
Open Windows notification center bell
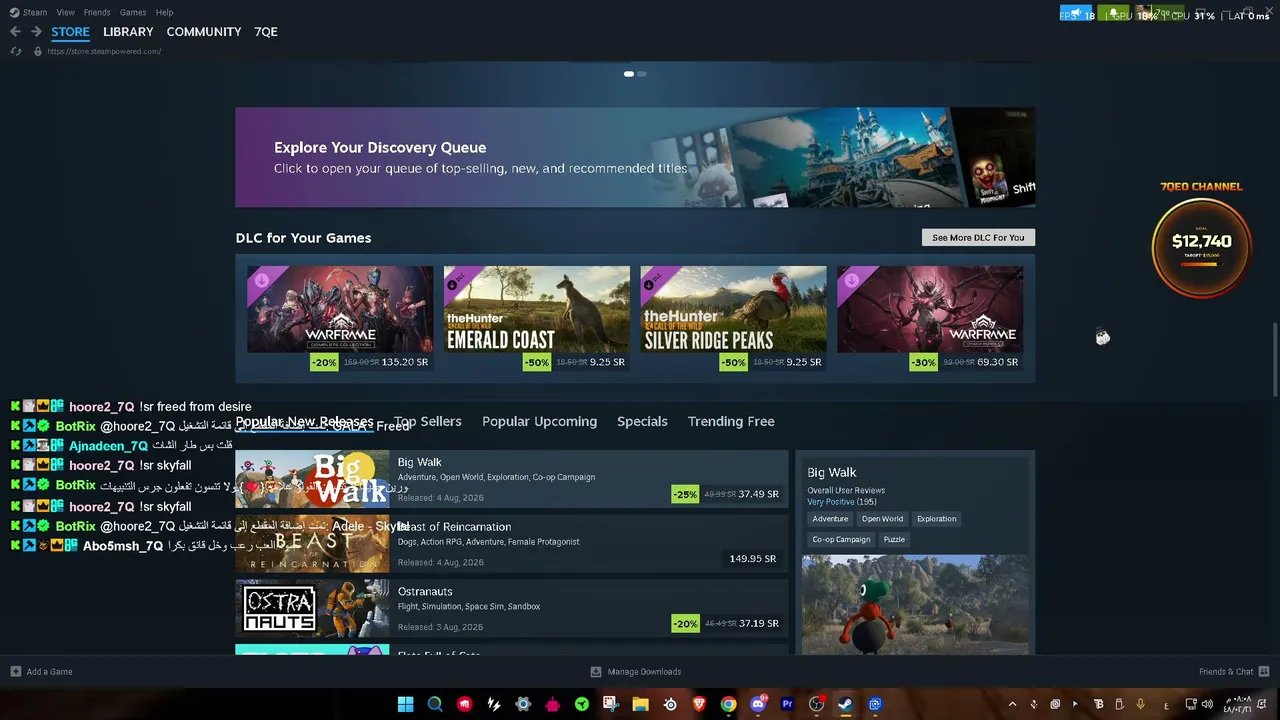tap(1262, 704)
